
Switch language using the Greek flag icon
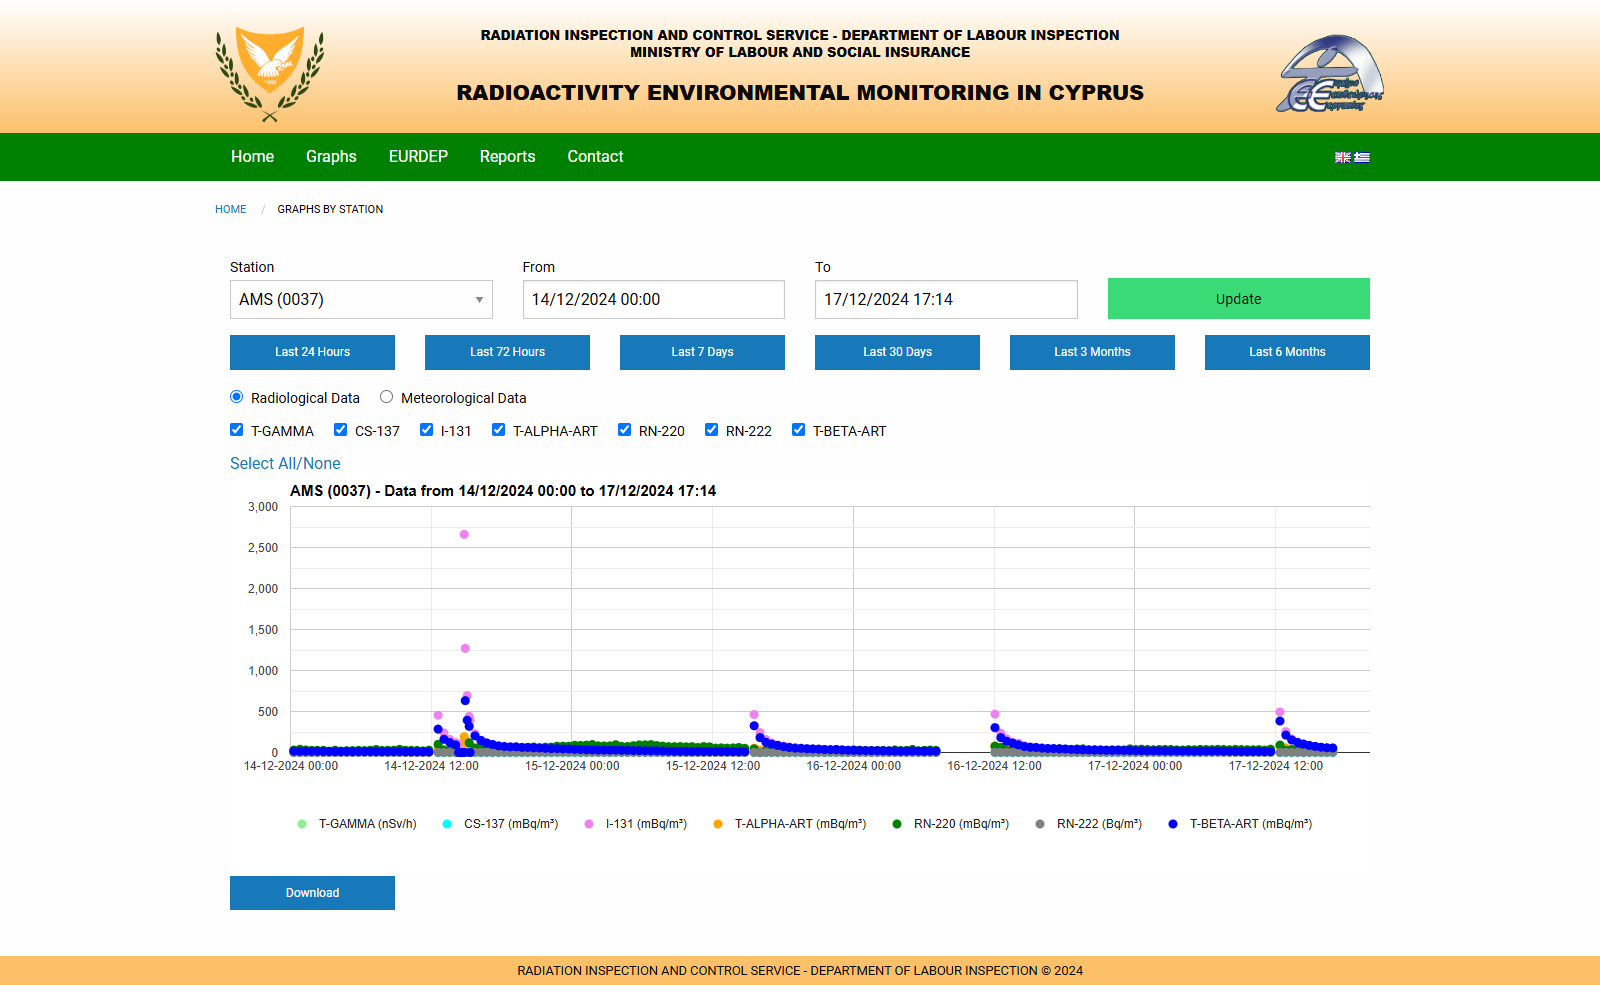click(1362, 157)
